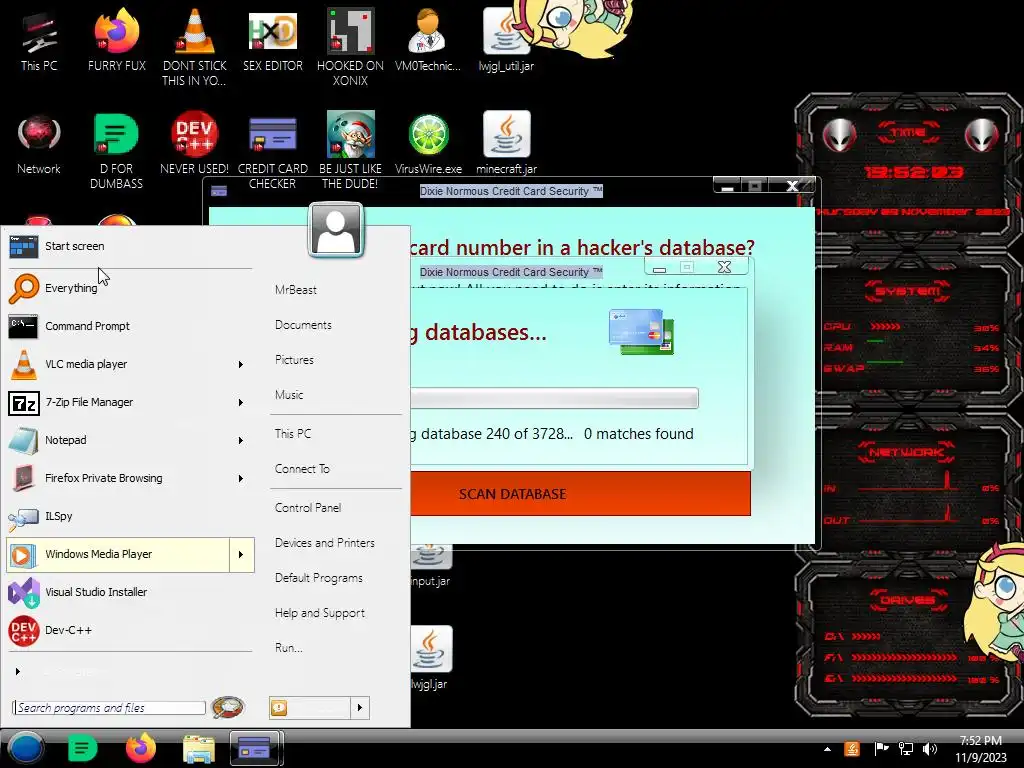This screenshot has height=768, width=1024.
Task: Expand Firefox Private Browsing submenu arrow
Action: (x=241, y=479)
